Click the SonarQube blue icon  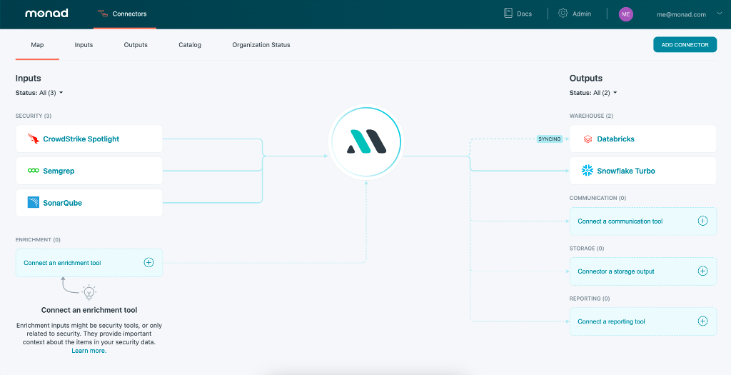33,203
